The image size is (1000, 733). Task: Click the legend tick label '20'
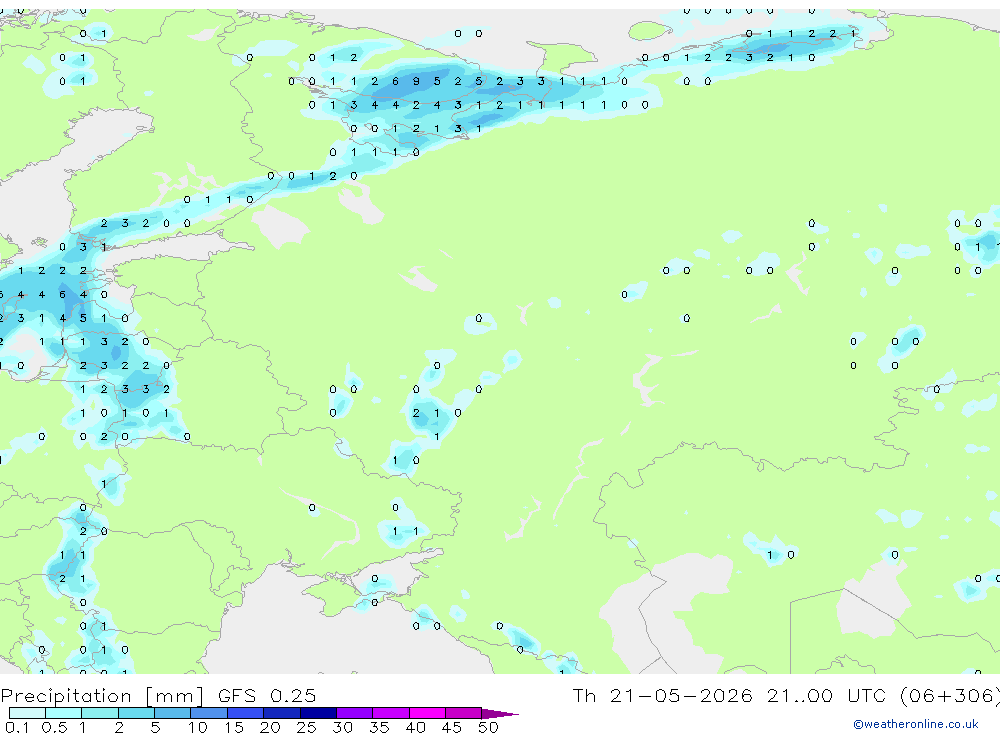(270, 727)
